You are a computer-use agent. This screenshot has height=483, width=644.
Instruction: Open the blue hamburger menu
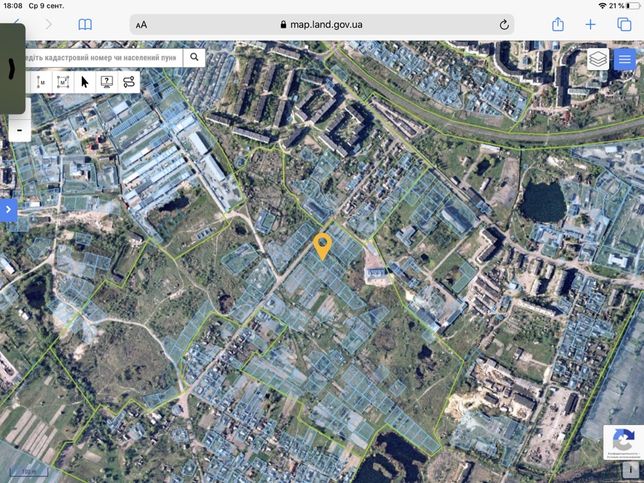click(x=625, y=59)
